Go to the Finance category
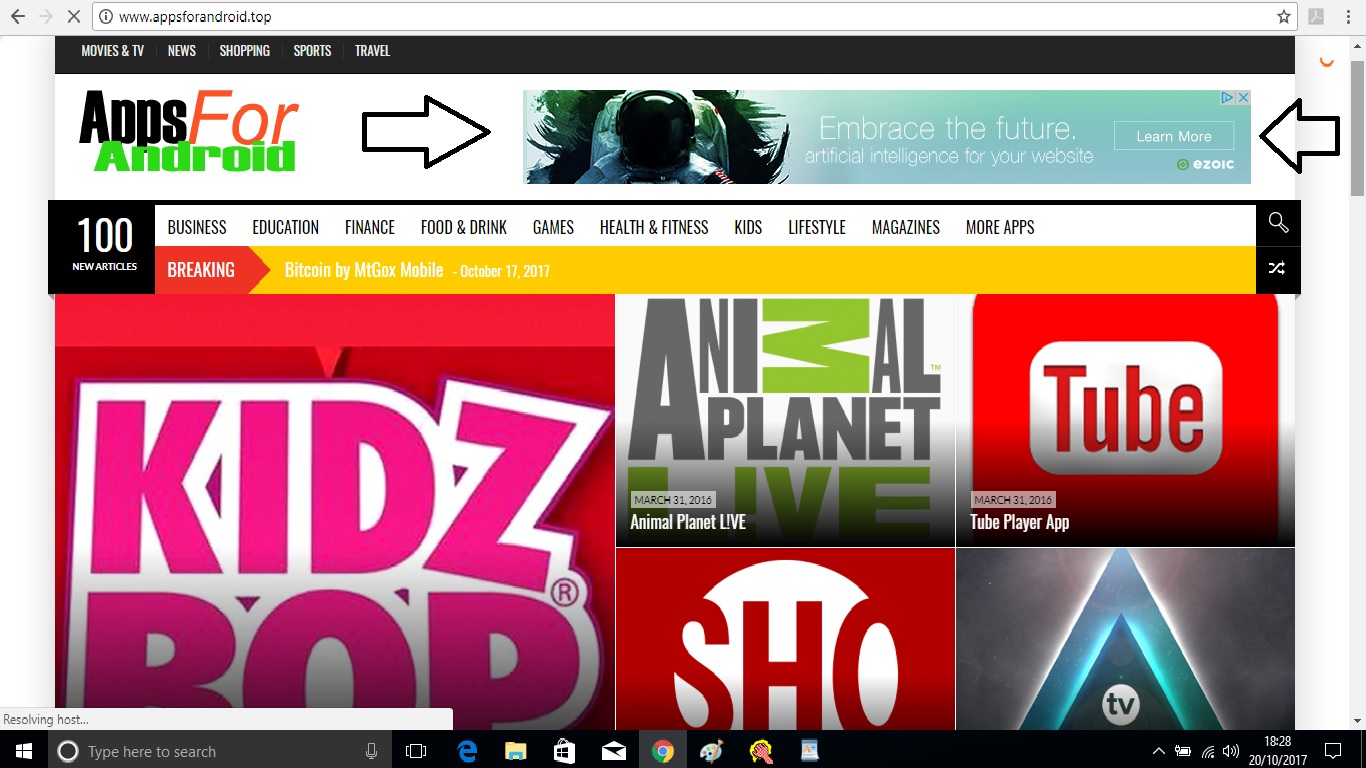The width and height of the screenshot is (1366, 768). coord(370,227)
